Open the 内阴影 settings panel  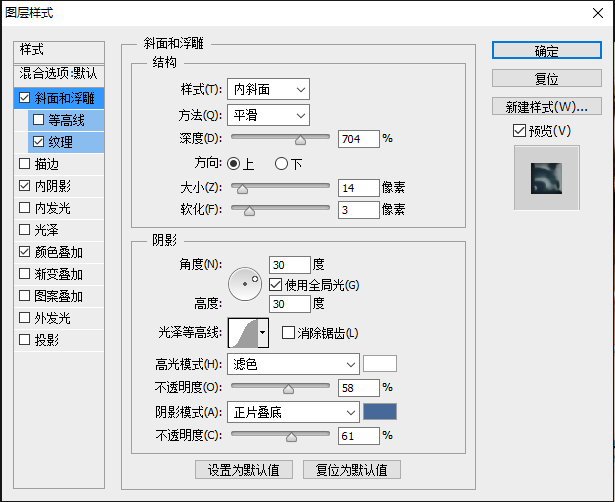click(x=53, y=186)
